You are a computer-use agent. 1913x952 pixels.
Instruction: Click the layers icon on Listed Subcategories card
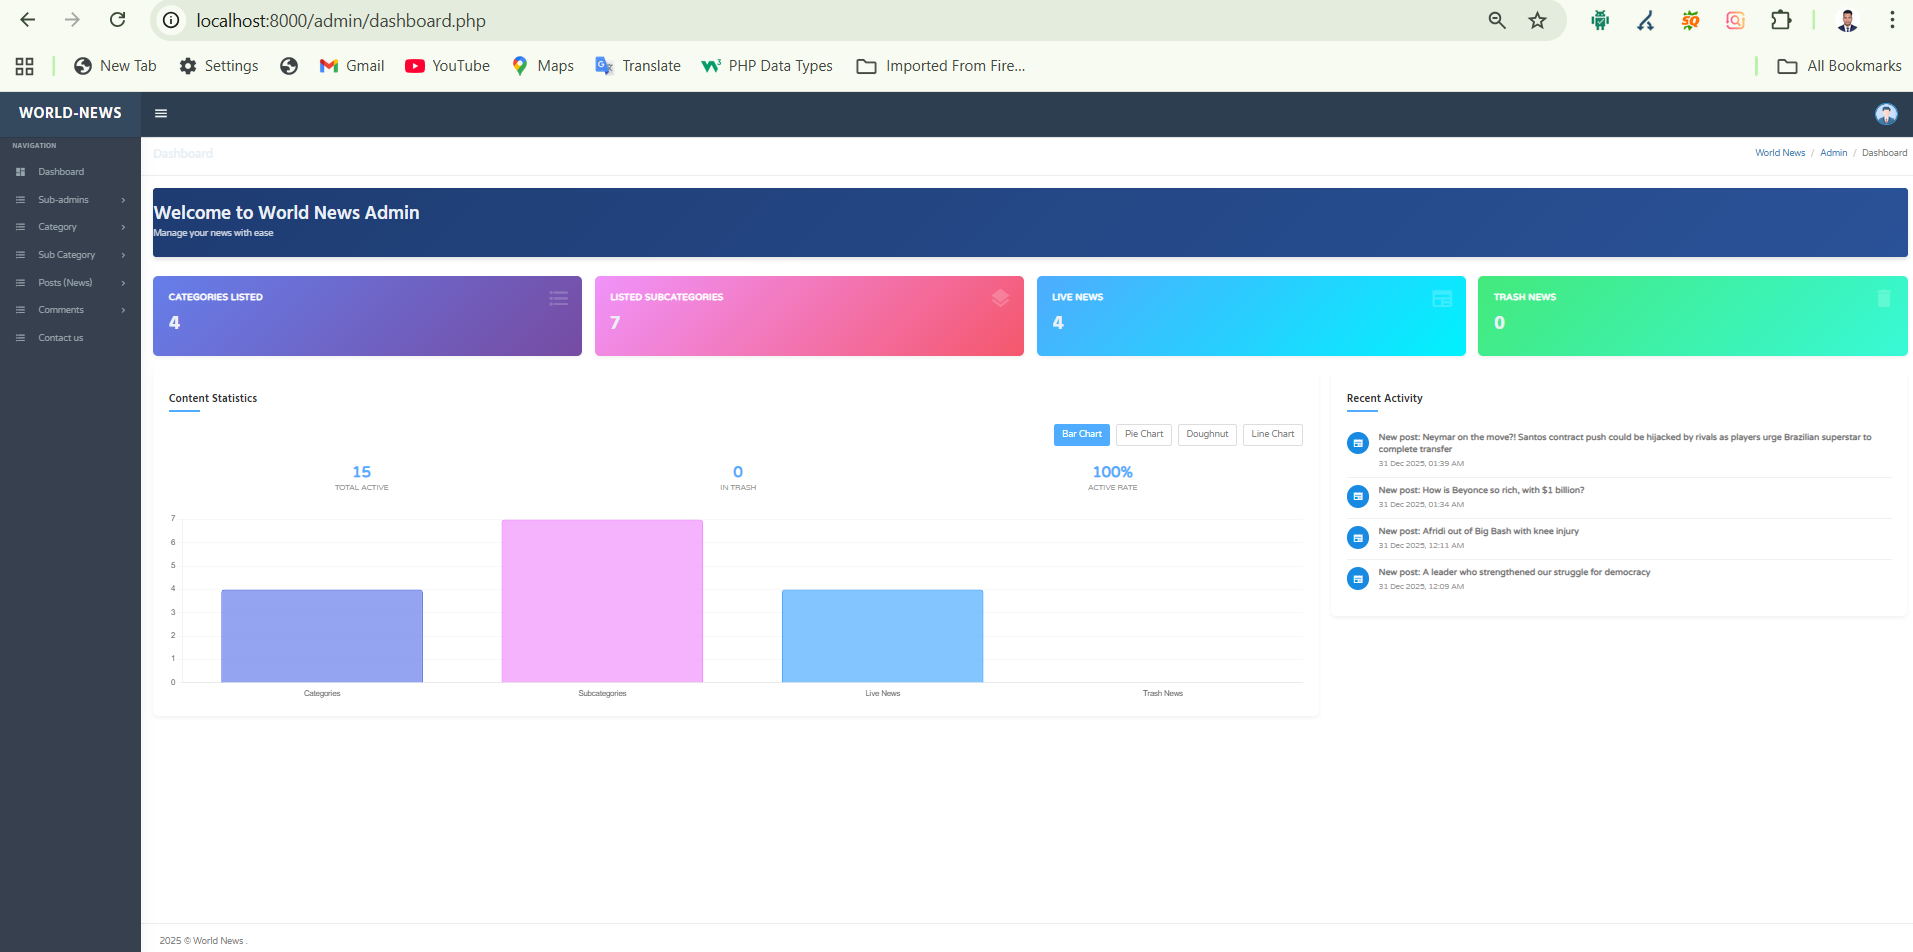click(x=1000, y=298)
